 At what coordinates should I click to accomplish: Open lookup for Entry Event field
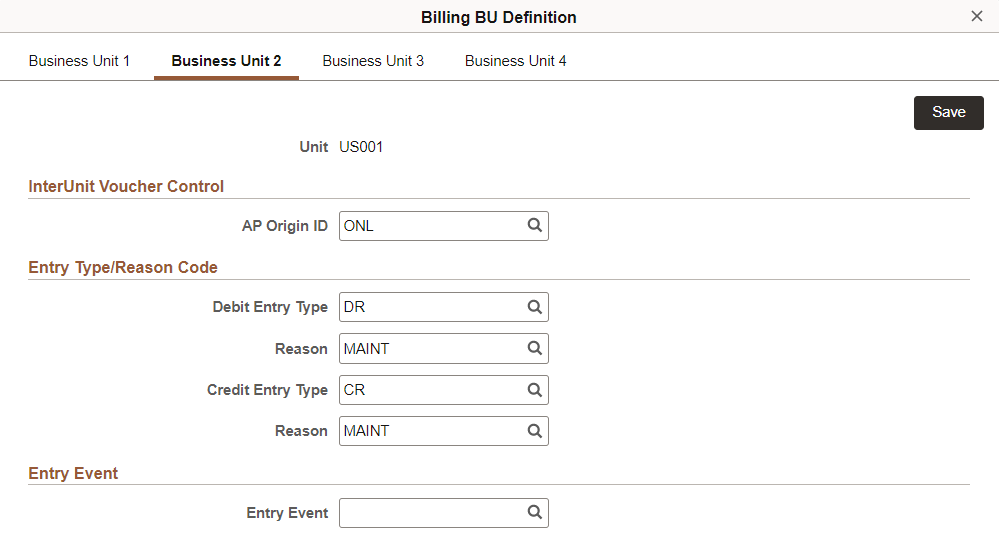pos(535,512)
